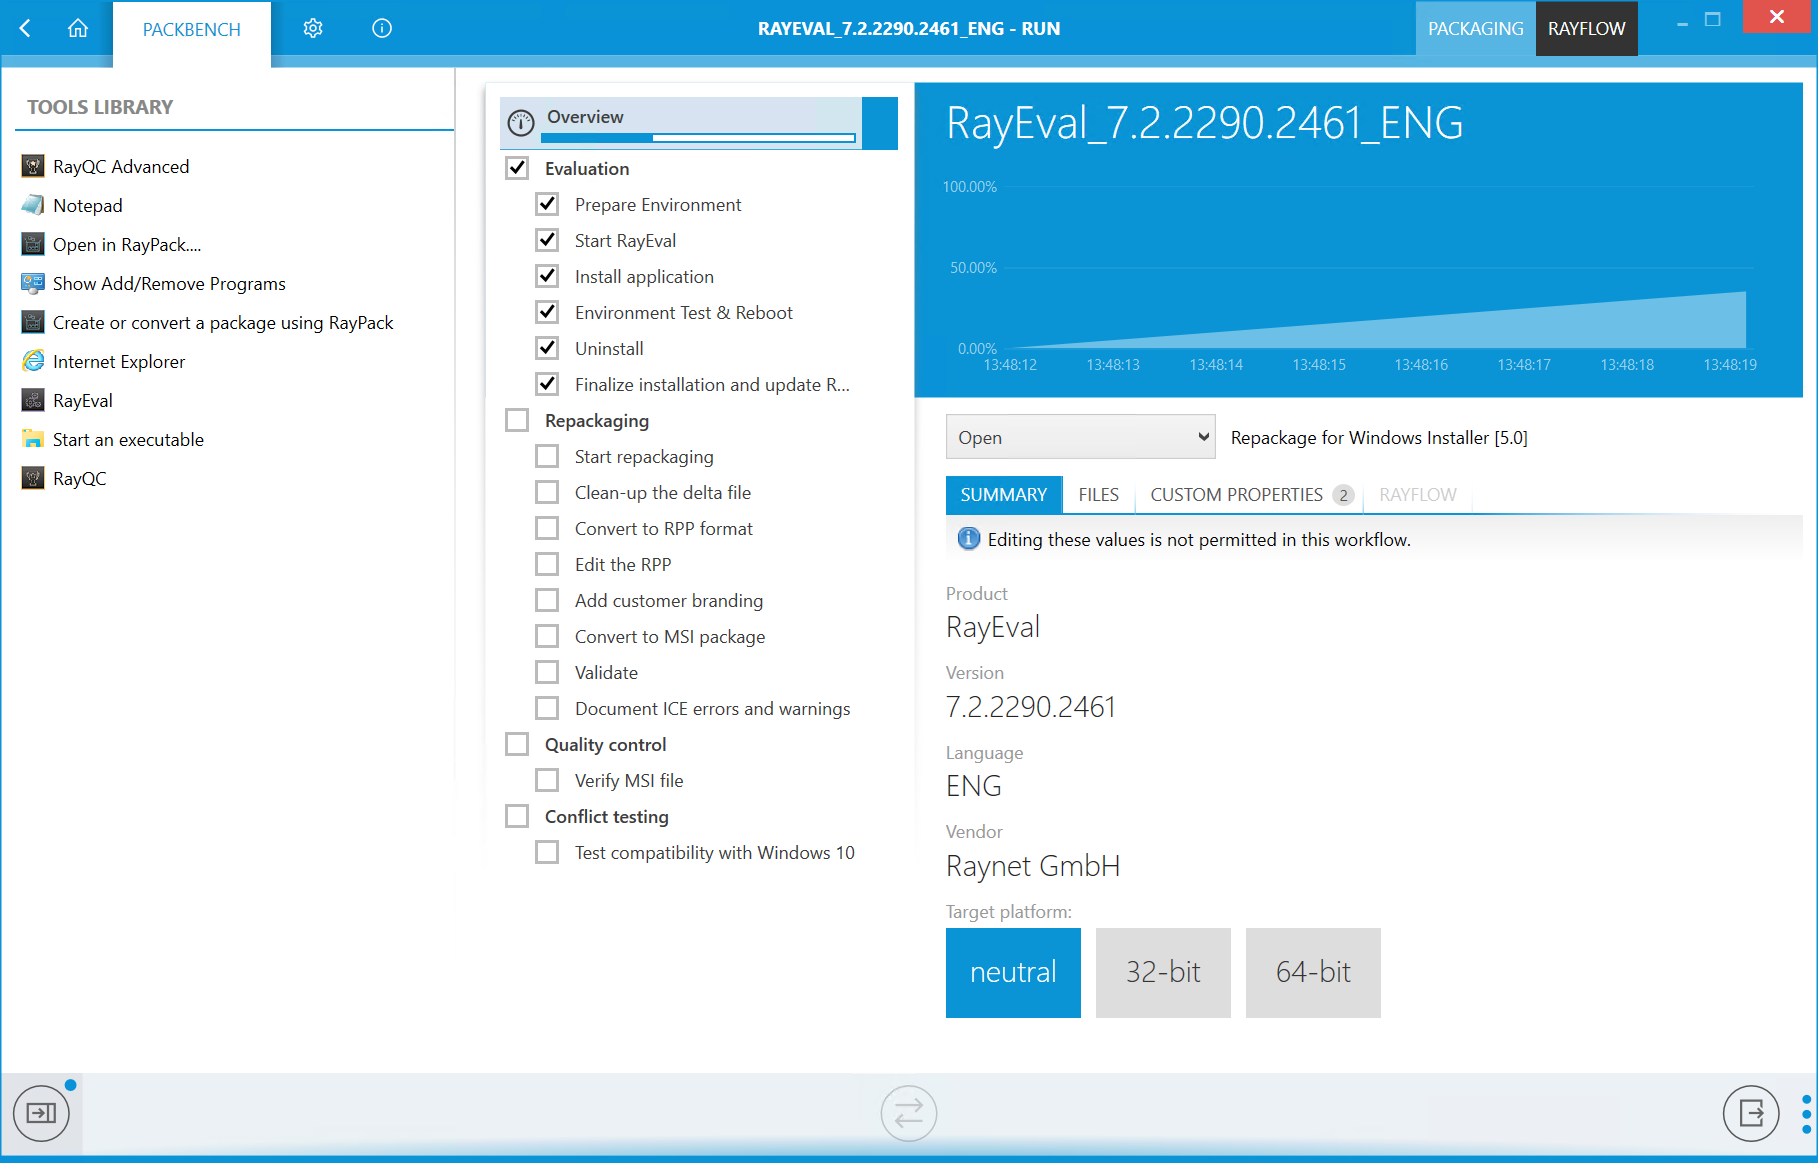The image size is (1818, 1163).
Task: Enable the Repackaging phase checkbox
Action: (x=517, y=420)
